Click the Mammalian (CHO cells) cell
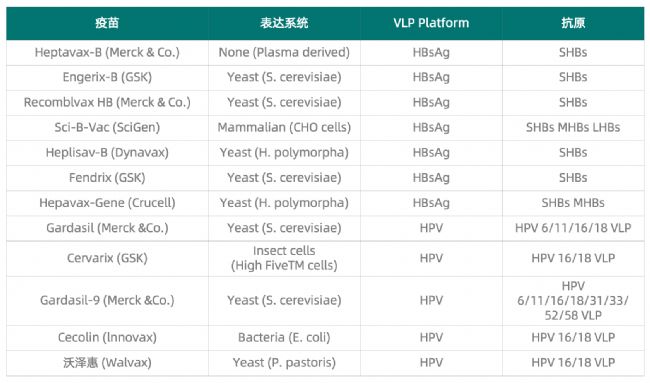This screenshot has height=383, width=650. coord(284,128)
